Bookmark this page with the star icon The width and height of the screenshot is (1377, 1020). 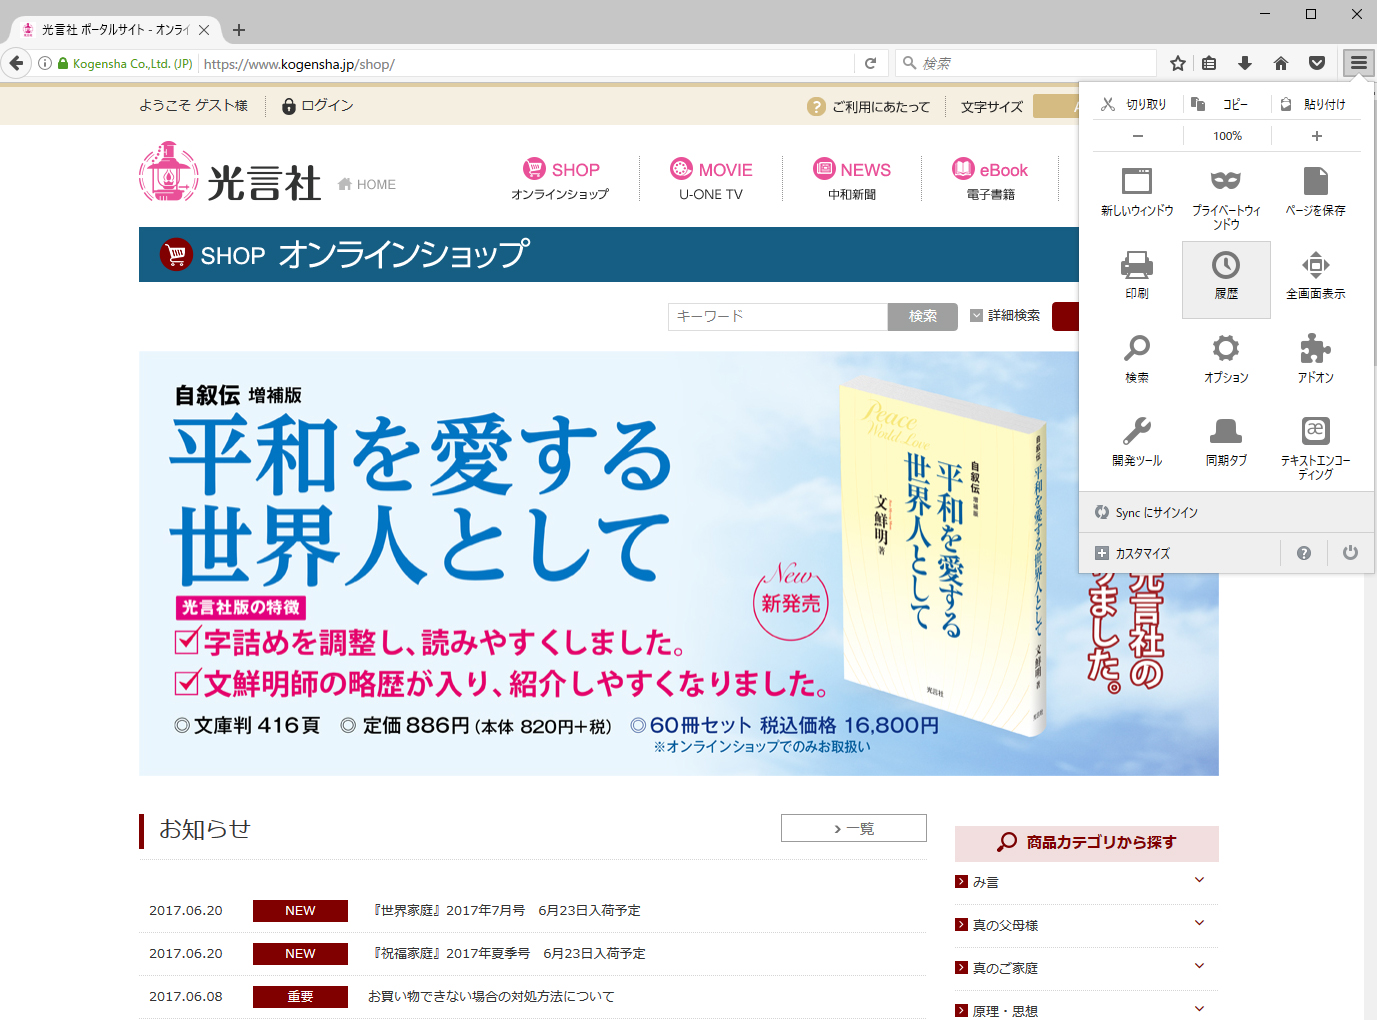[x=1178, y=63]
